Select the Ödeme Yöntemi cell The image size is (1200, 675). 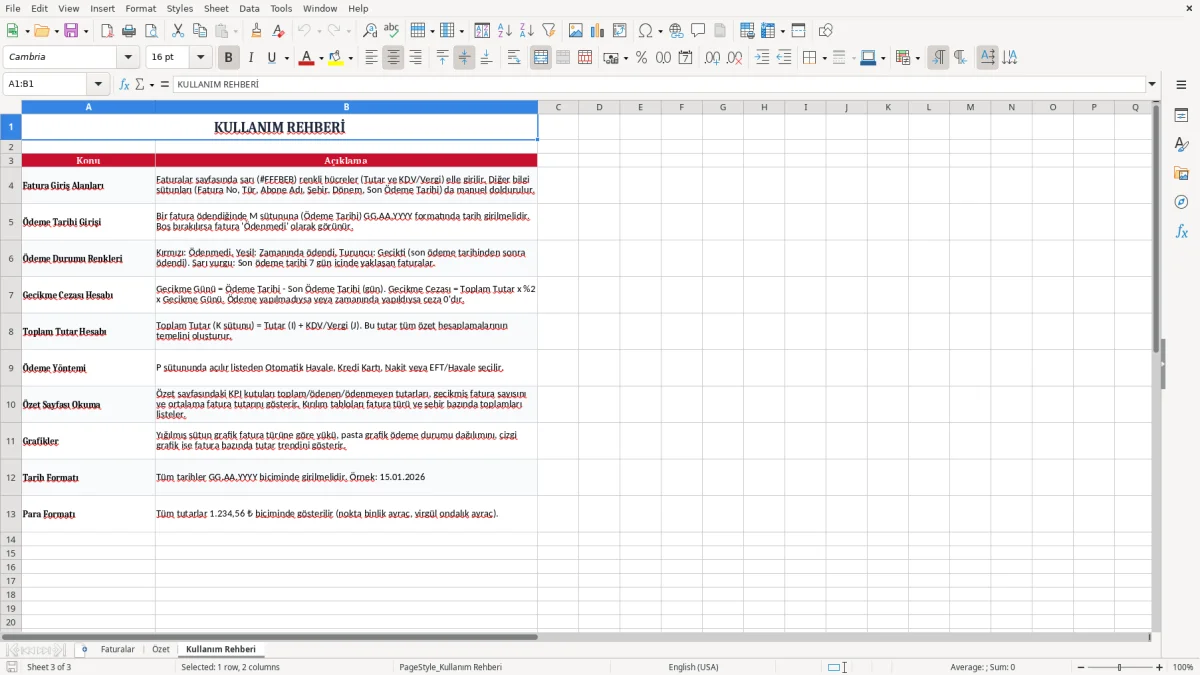[x=88, y=368]
